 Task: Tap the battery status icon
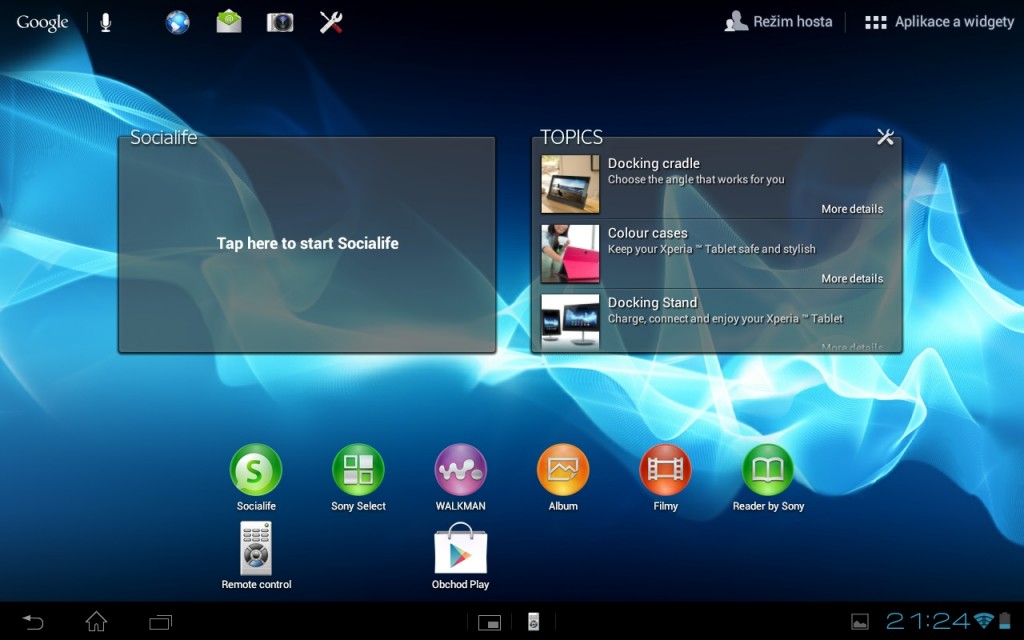pos(1004,621)
